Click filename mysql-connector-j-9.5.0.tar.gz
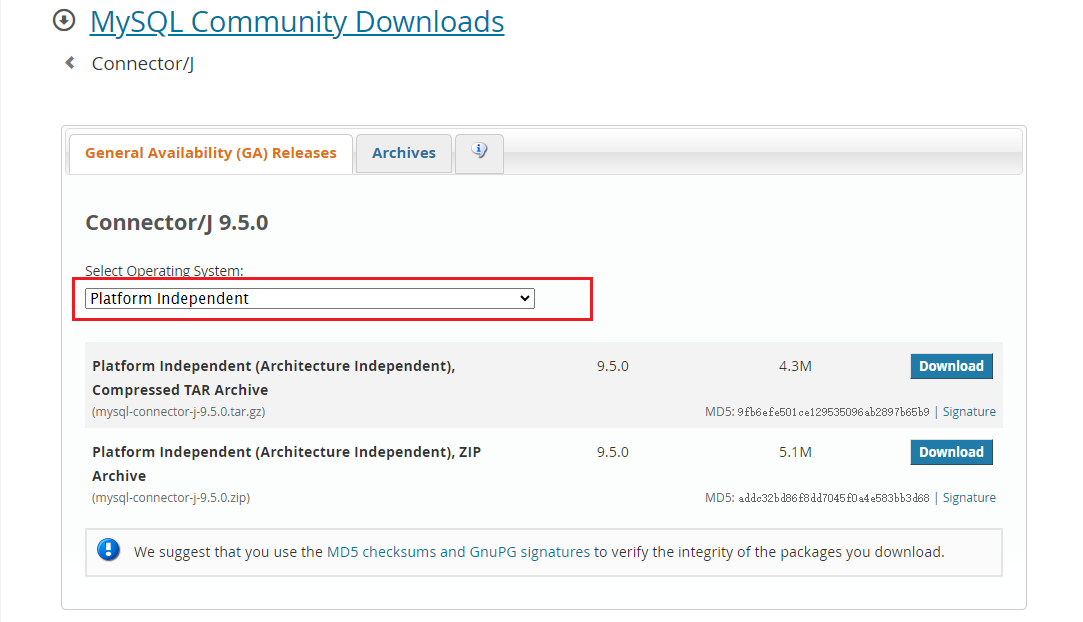Image resolution: width=1083 pixels, height=622 pixels. 178,411
